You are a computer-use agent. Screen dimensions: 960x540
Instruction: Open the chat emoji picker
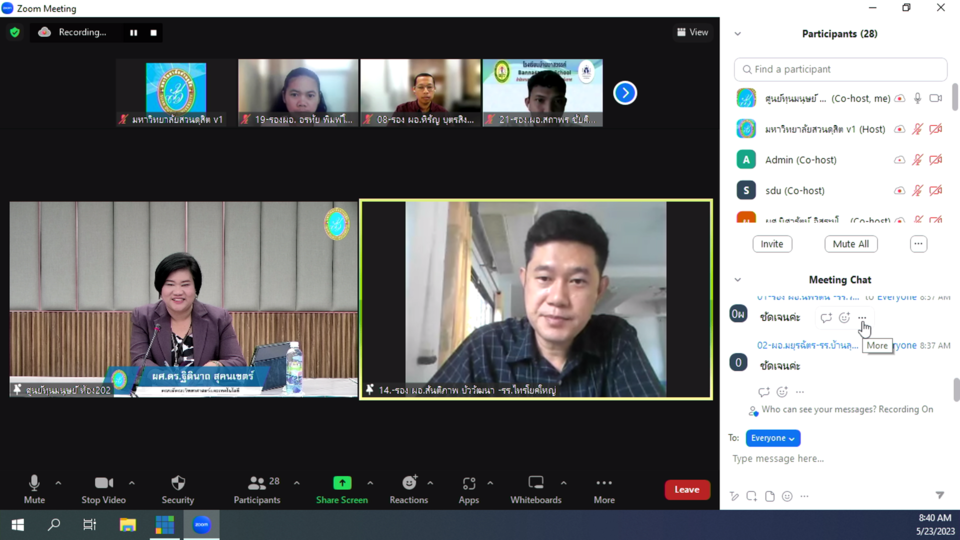[x=787, y=496]
